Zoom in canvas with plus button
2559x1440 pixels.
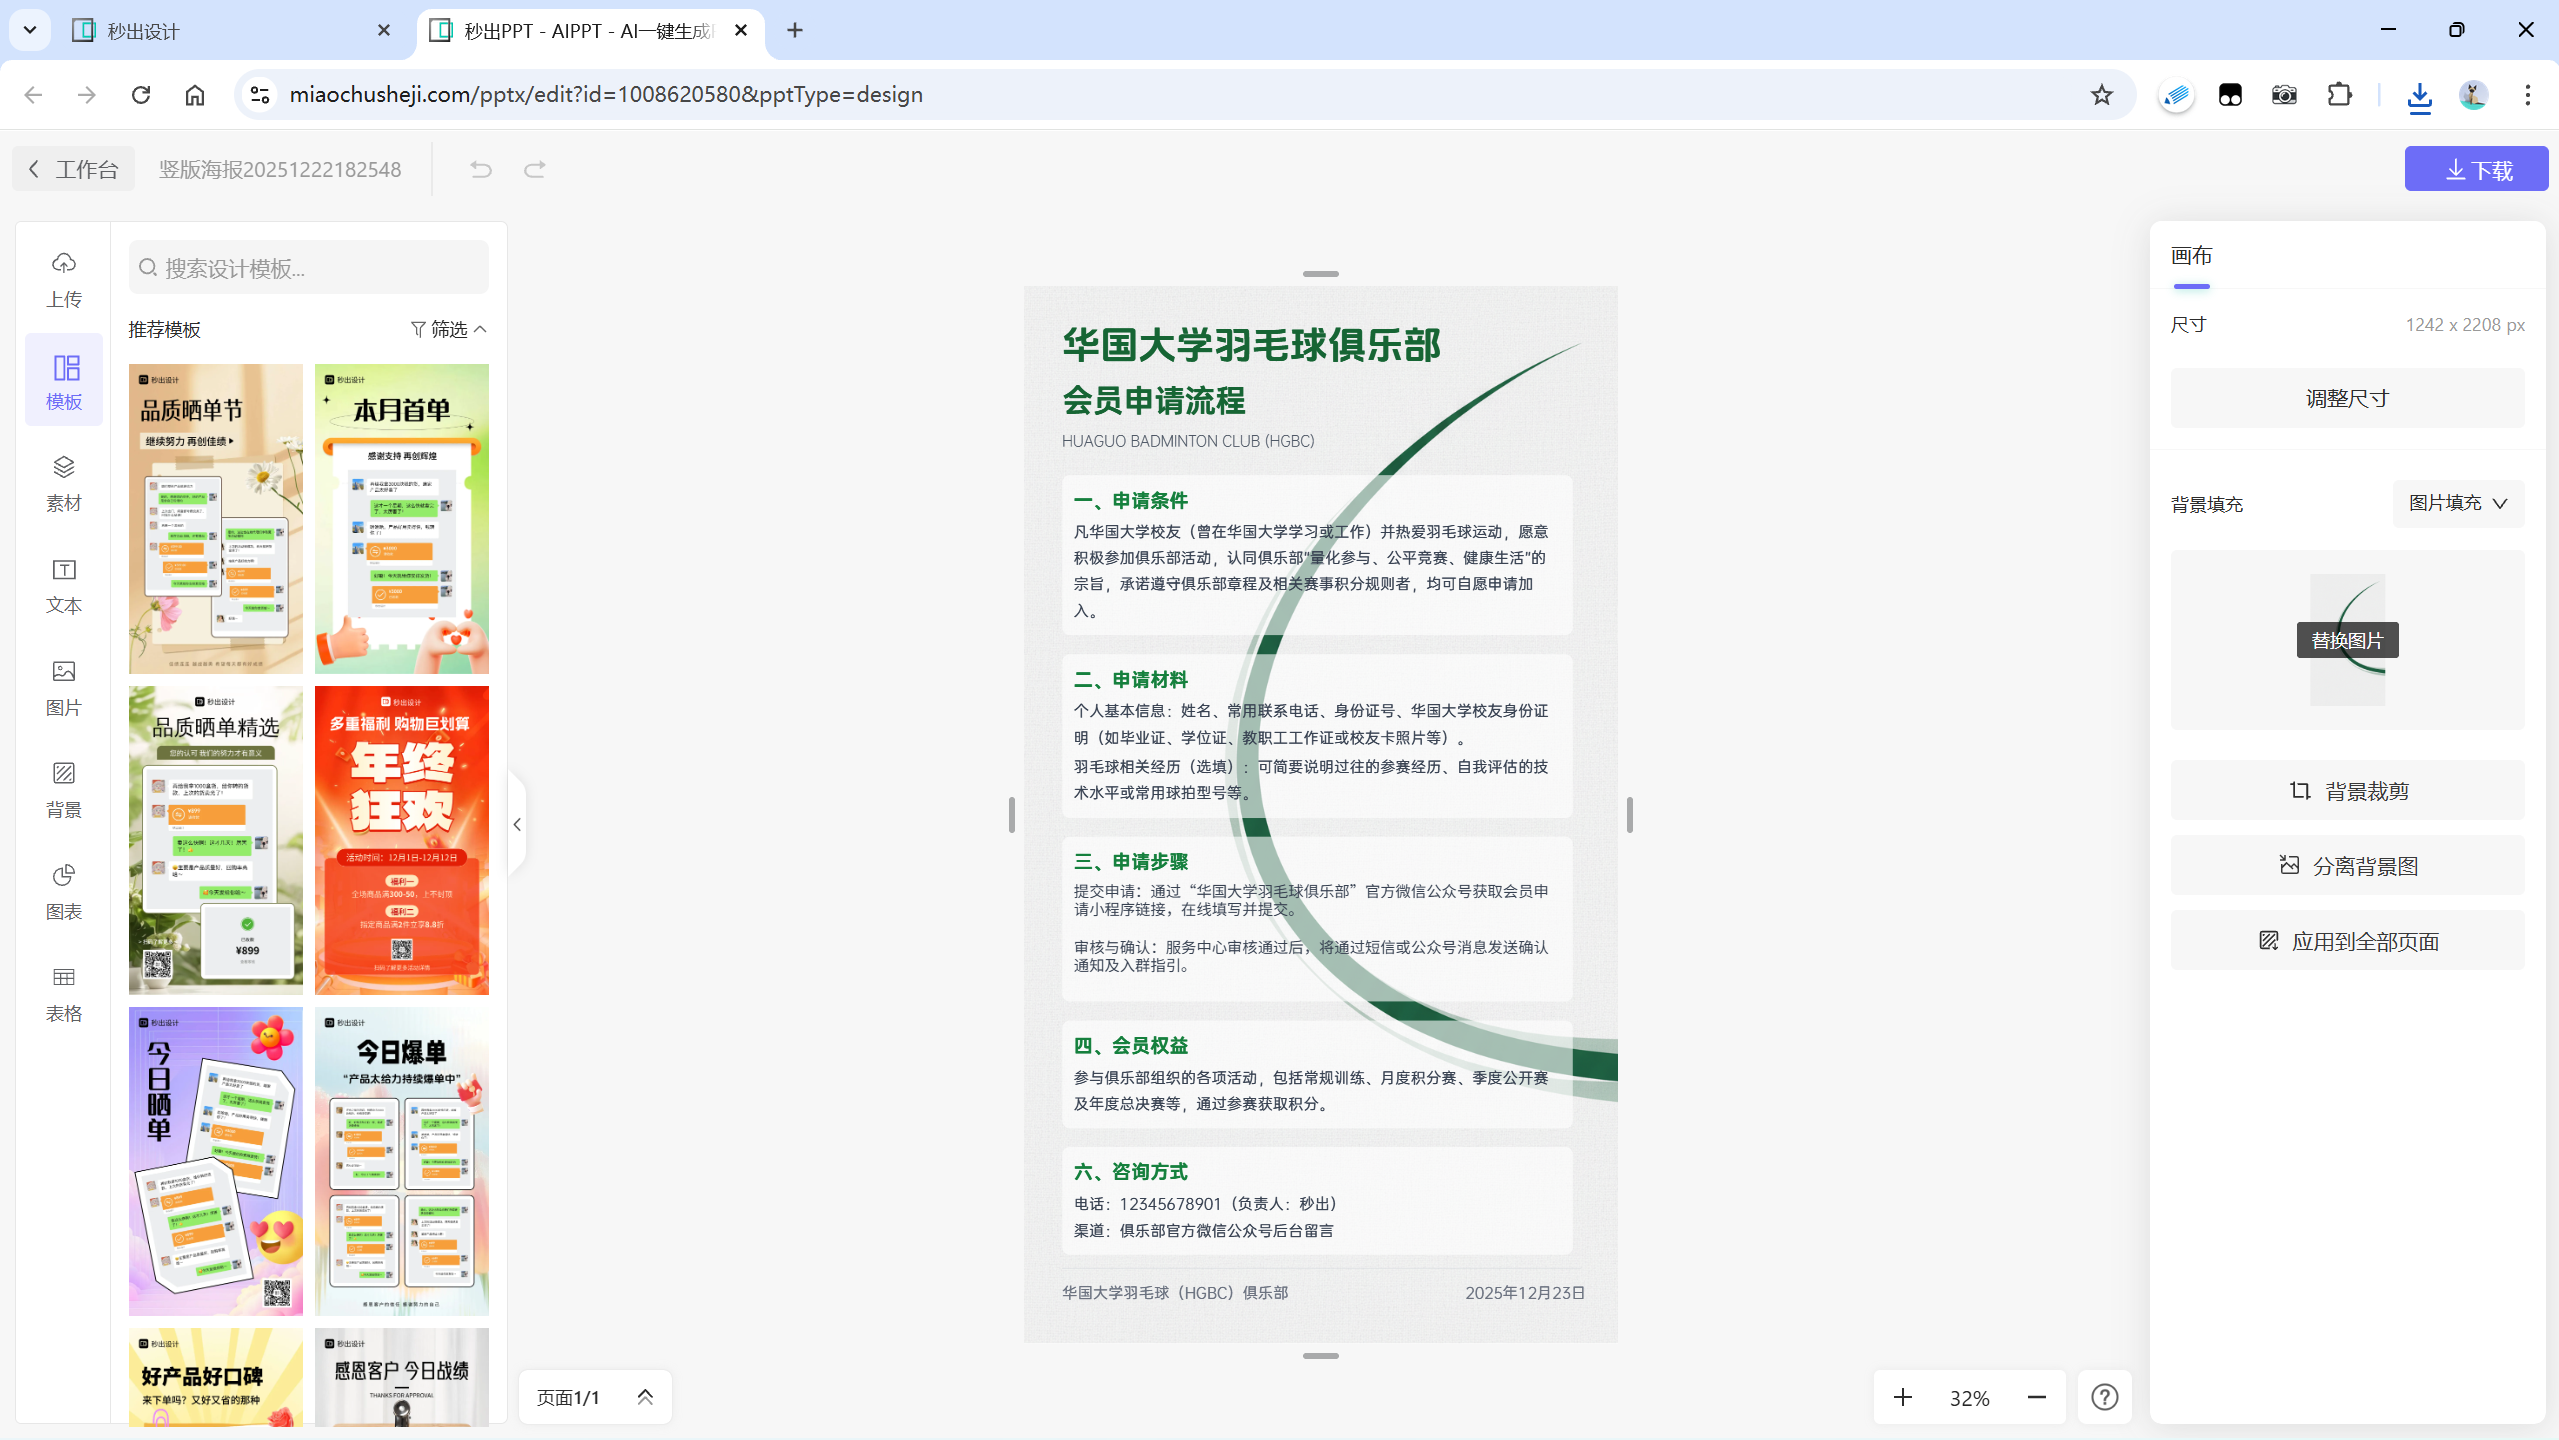point(1902,1397)
